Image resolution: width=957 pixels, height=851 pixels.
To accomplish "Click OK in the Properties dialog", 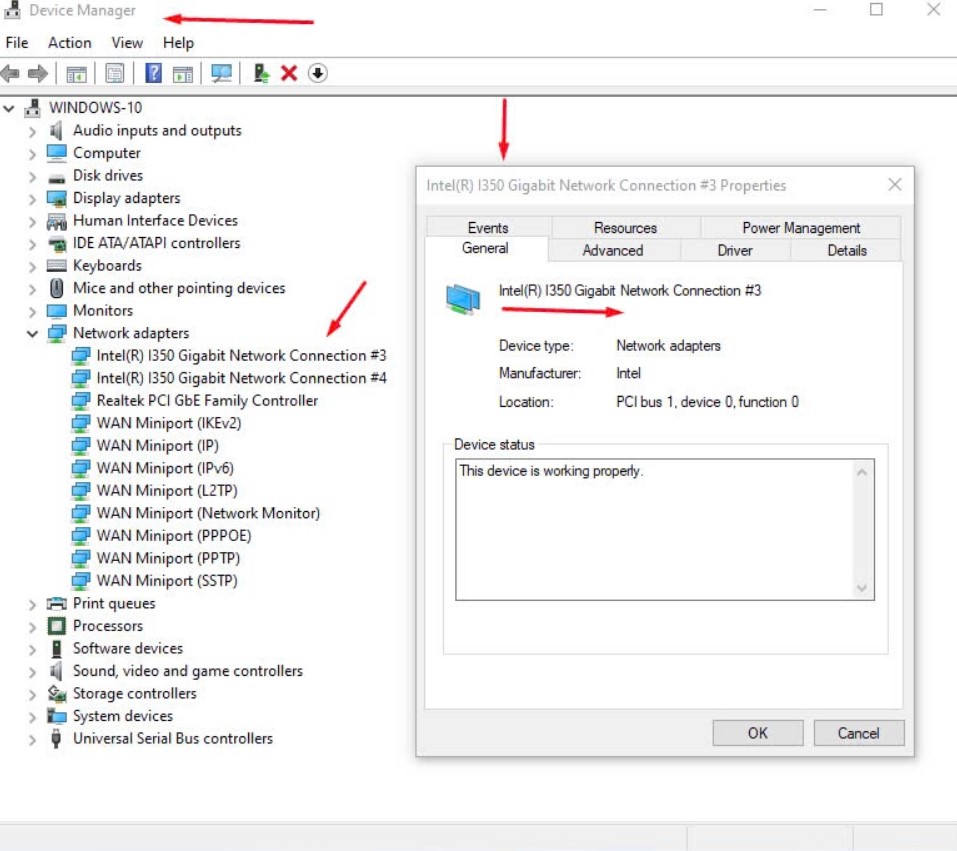I will (757, 733).
